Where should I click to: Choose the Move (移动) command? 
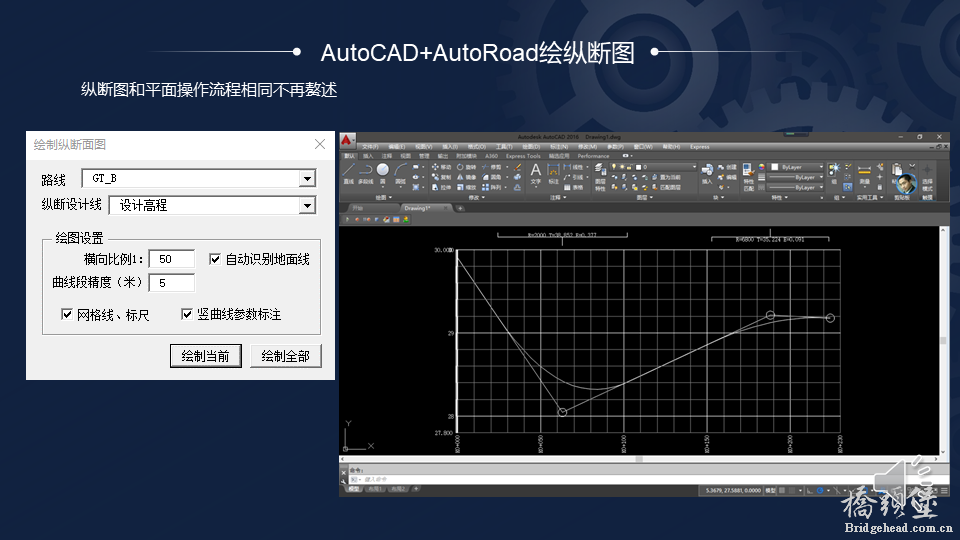[x=441, y=167]
